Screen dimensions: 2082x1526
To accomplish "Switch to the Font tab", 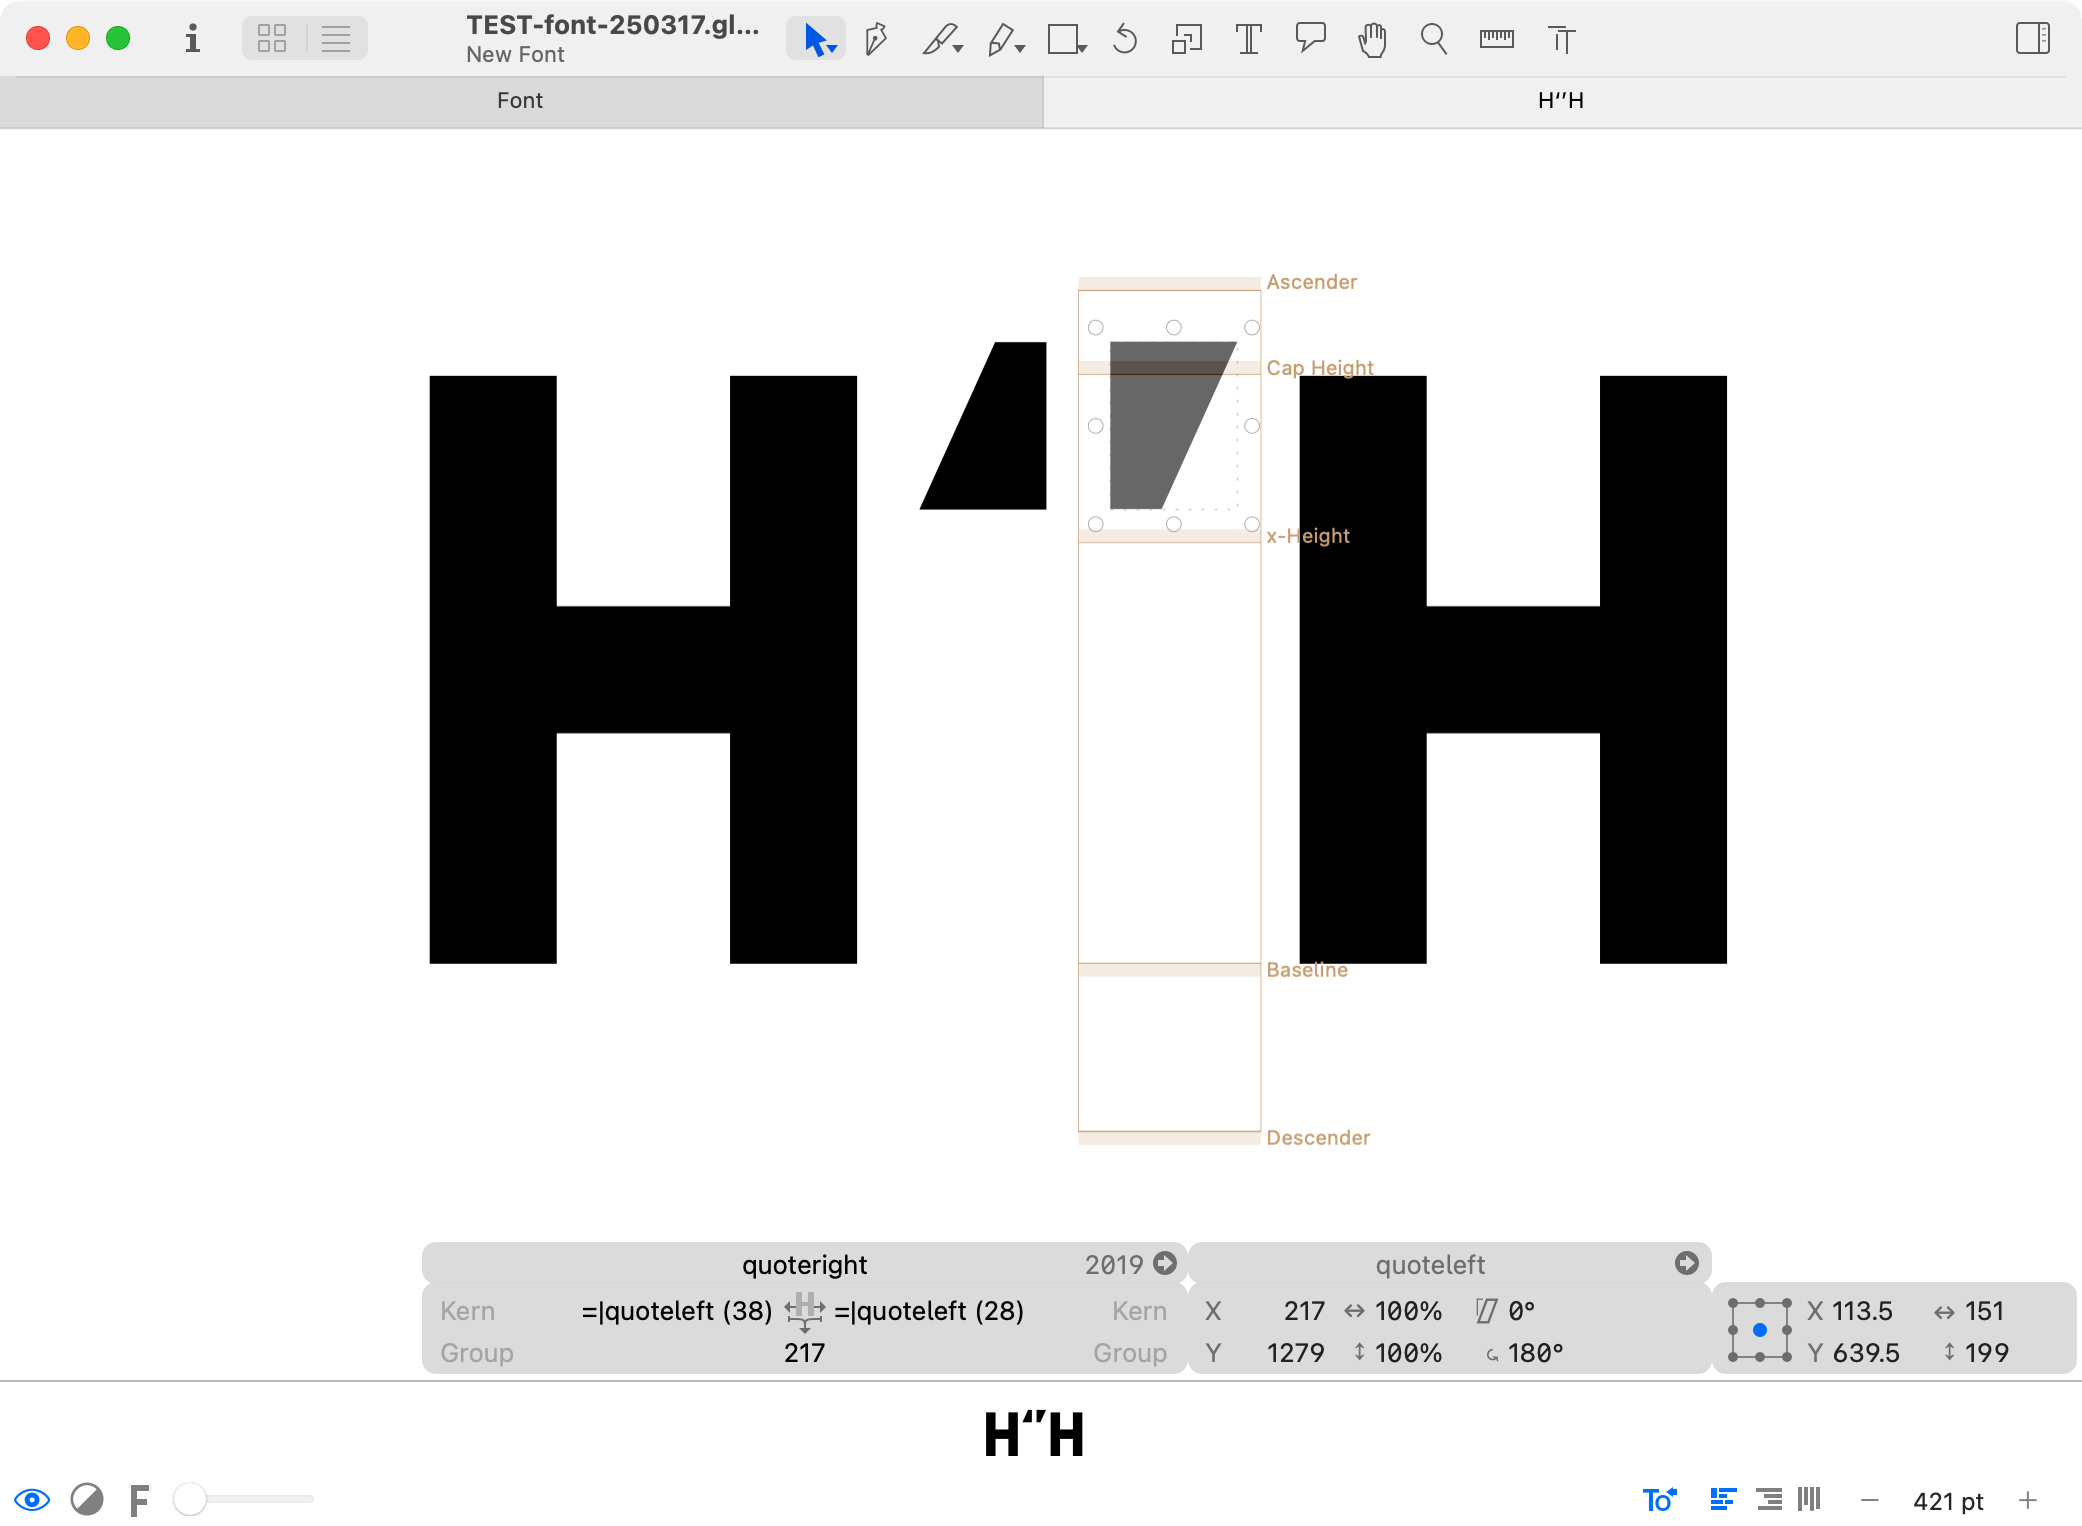I will (520, 101).
